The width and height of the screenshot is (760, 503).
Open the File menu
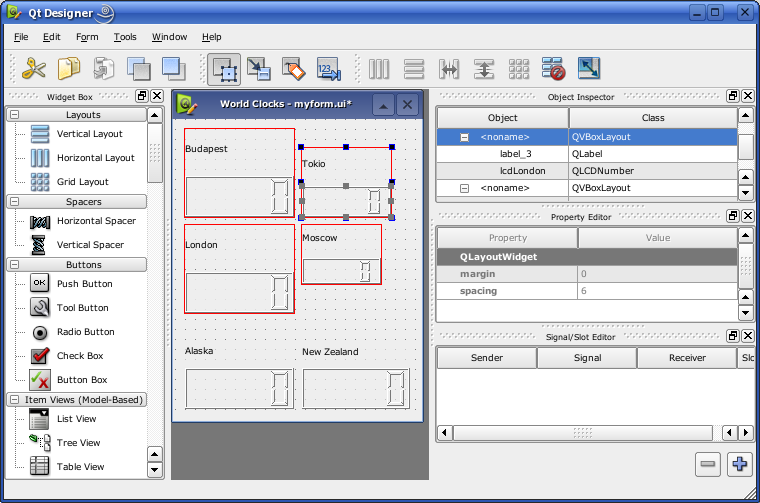pos(21,37)
